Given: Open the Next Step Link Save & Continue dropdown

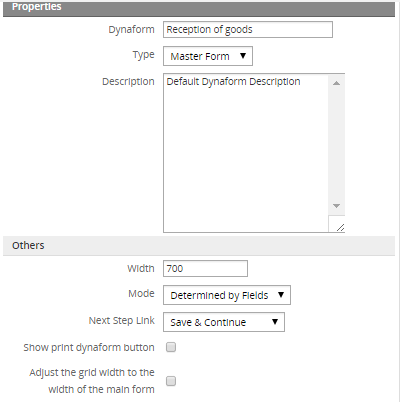Looking at the screenshot, I should [224, 322].
